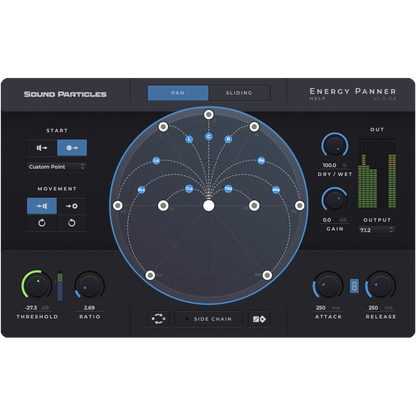
Task: Open the 7.1.2 OUTPUT format dropdown
Action: coord(377,230)
